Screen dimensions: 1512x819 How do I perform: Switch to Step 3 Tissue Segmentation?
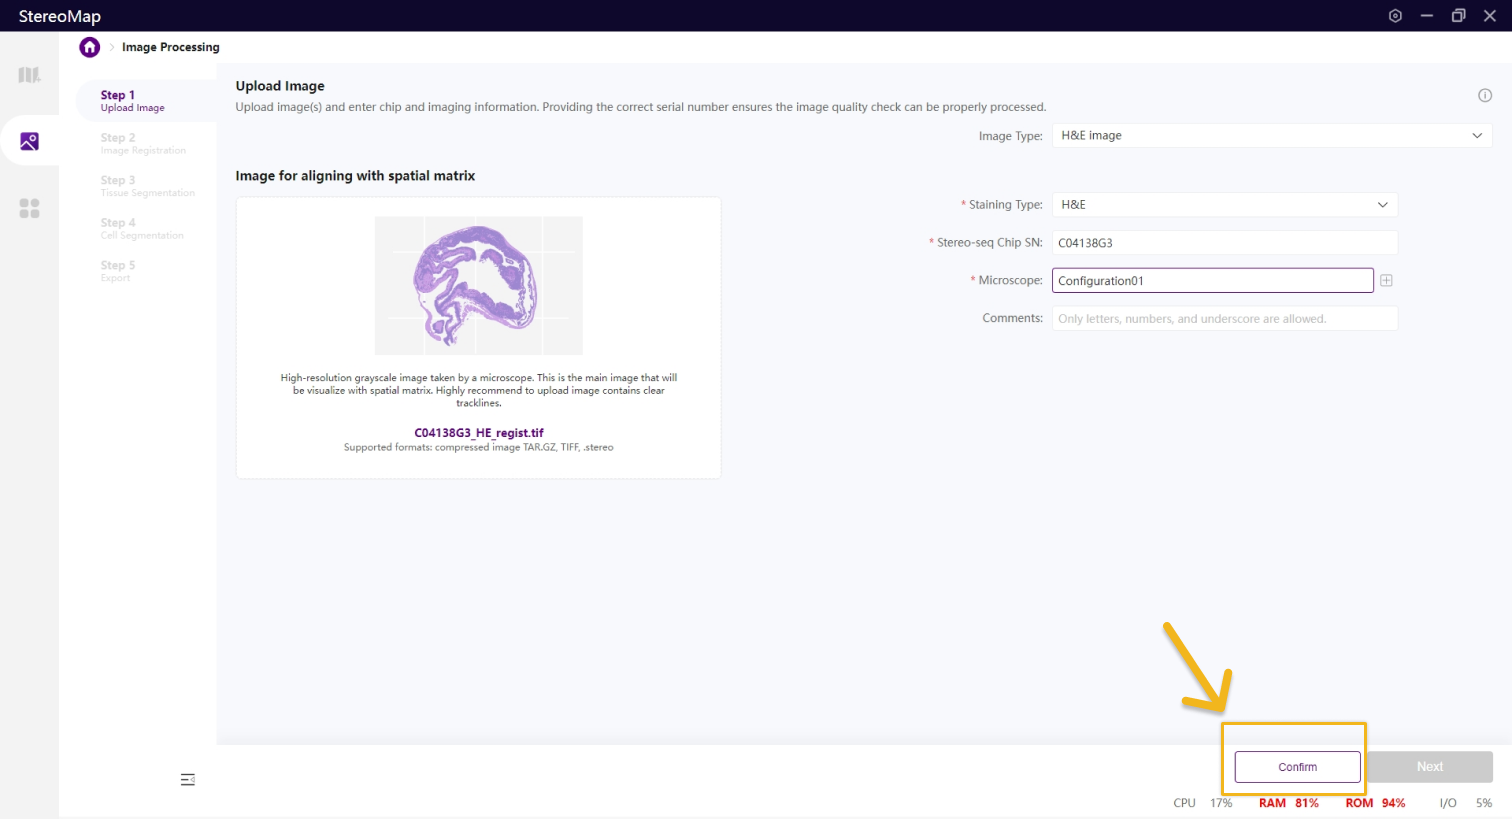point(147,186)
